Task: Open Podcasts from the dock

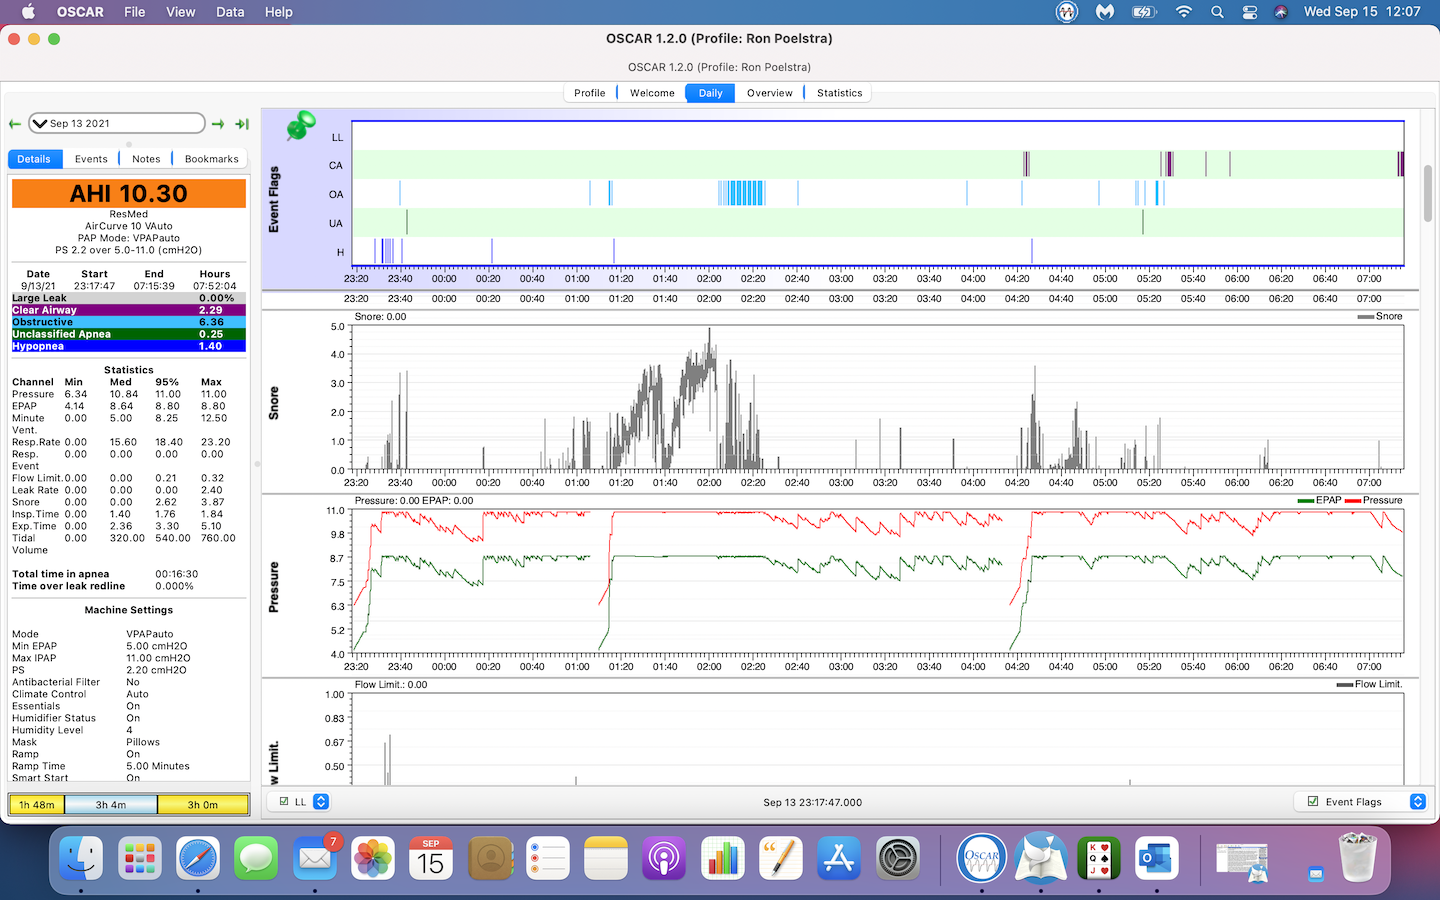Action: 664,858
